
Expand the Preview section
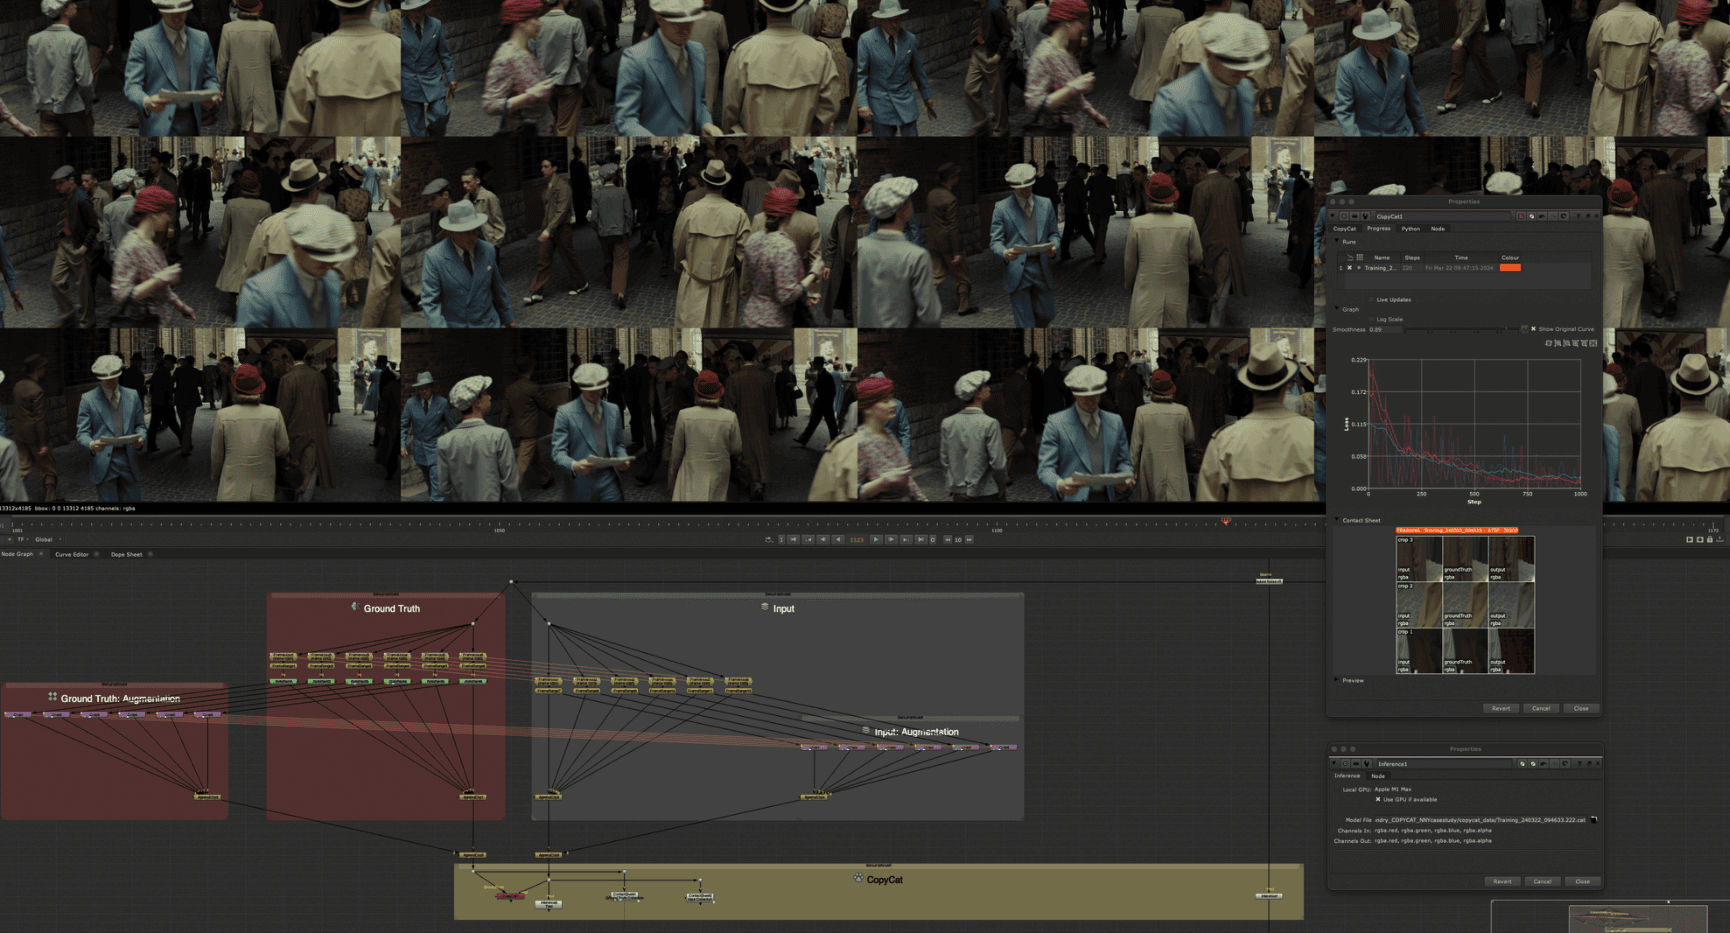click(x=1337, y=679)
